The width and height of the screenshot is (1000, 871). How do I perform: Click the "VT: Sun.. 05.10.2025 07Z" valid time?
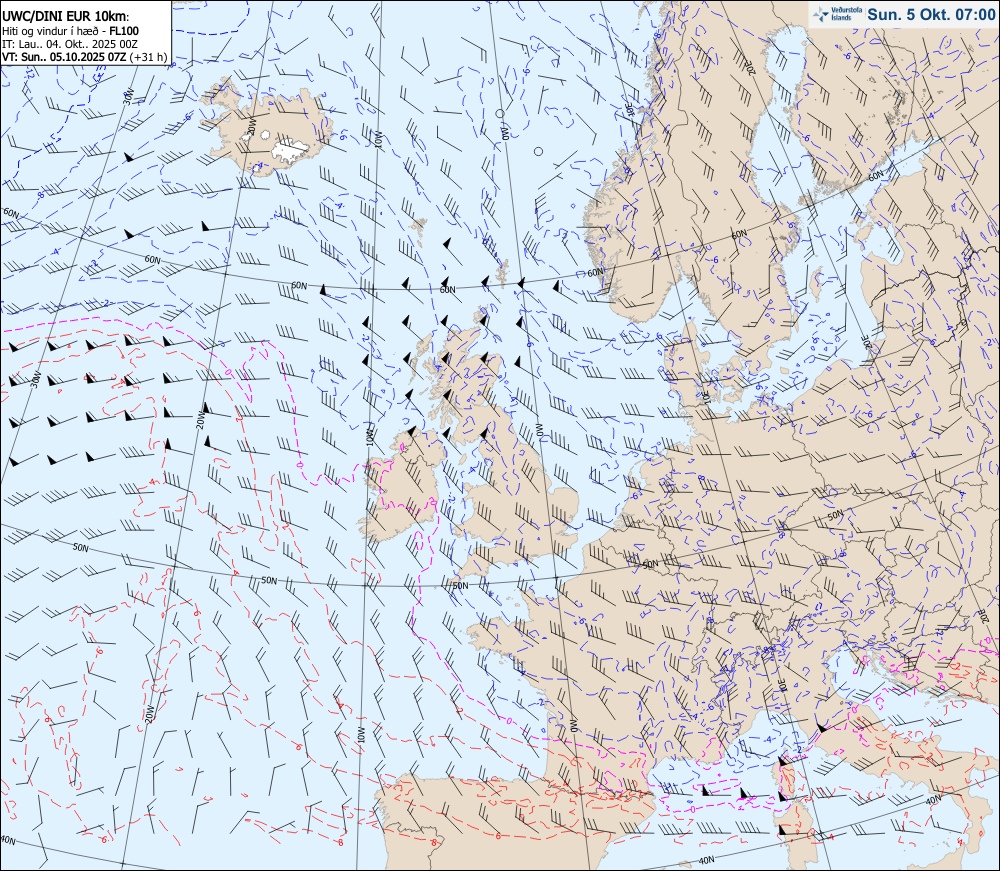click(x=64, y=57)
